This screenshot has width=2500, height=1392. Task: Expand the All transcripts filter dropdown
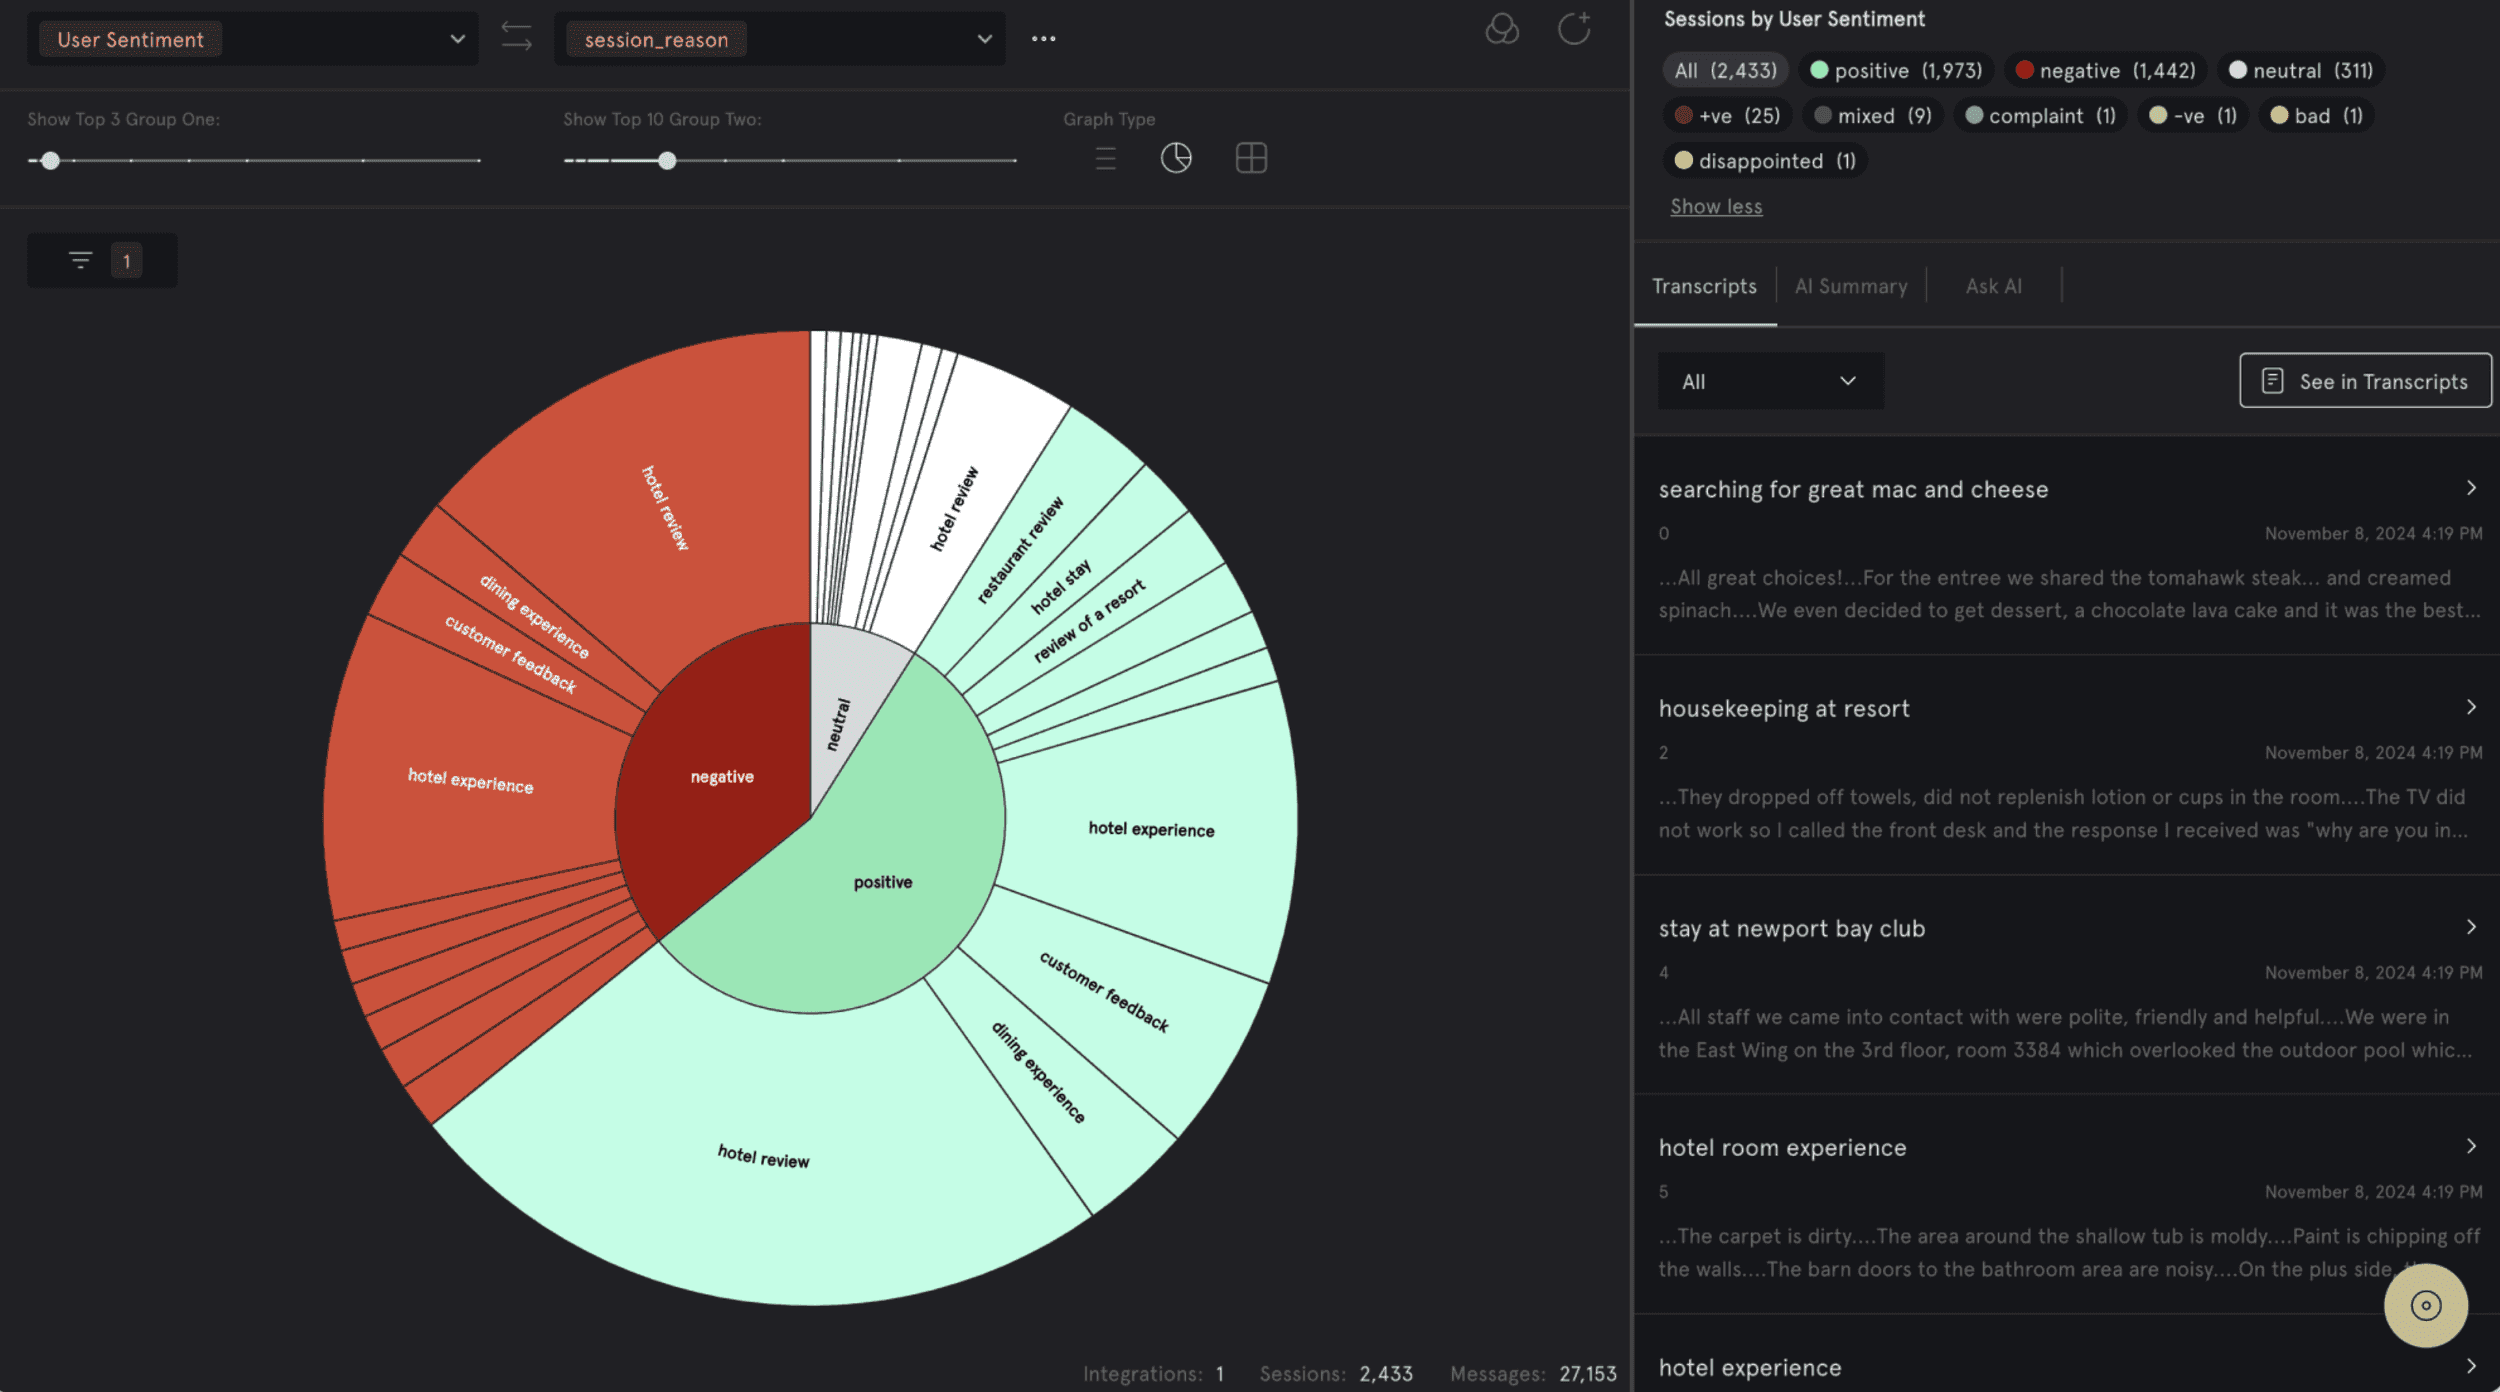1770,381
